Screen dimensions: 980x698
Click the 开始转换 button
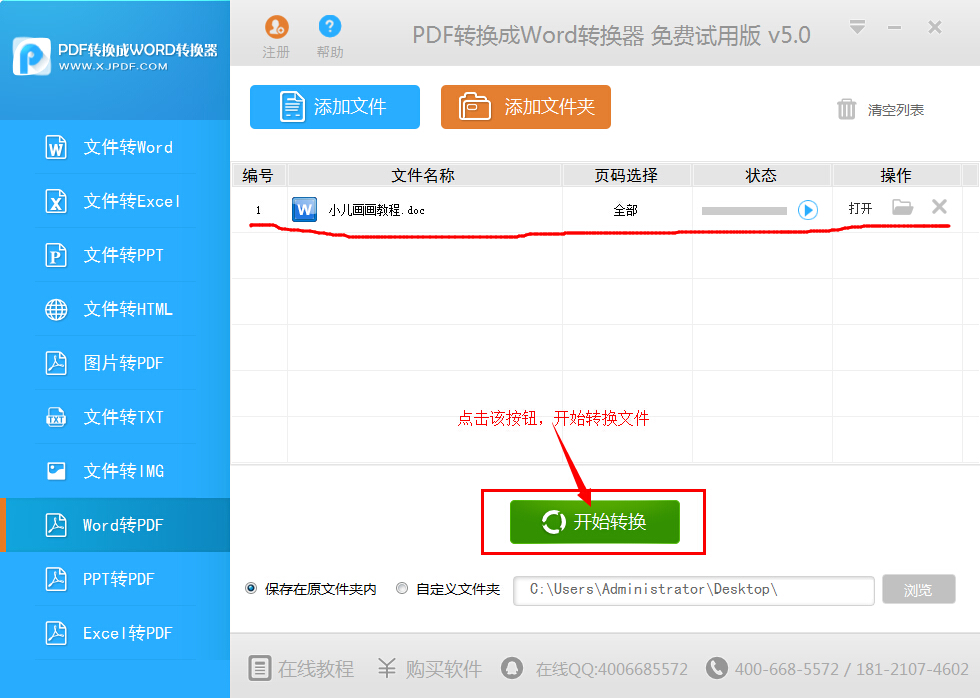594,522
